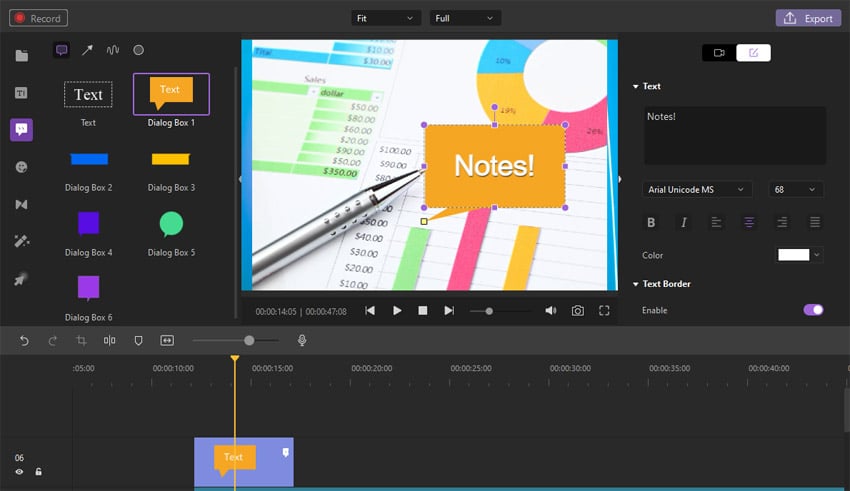Viewport: 850px width, 491px height.
Task: Open the Media folder sidebar icon
Action: [22, 56]
